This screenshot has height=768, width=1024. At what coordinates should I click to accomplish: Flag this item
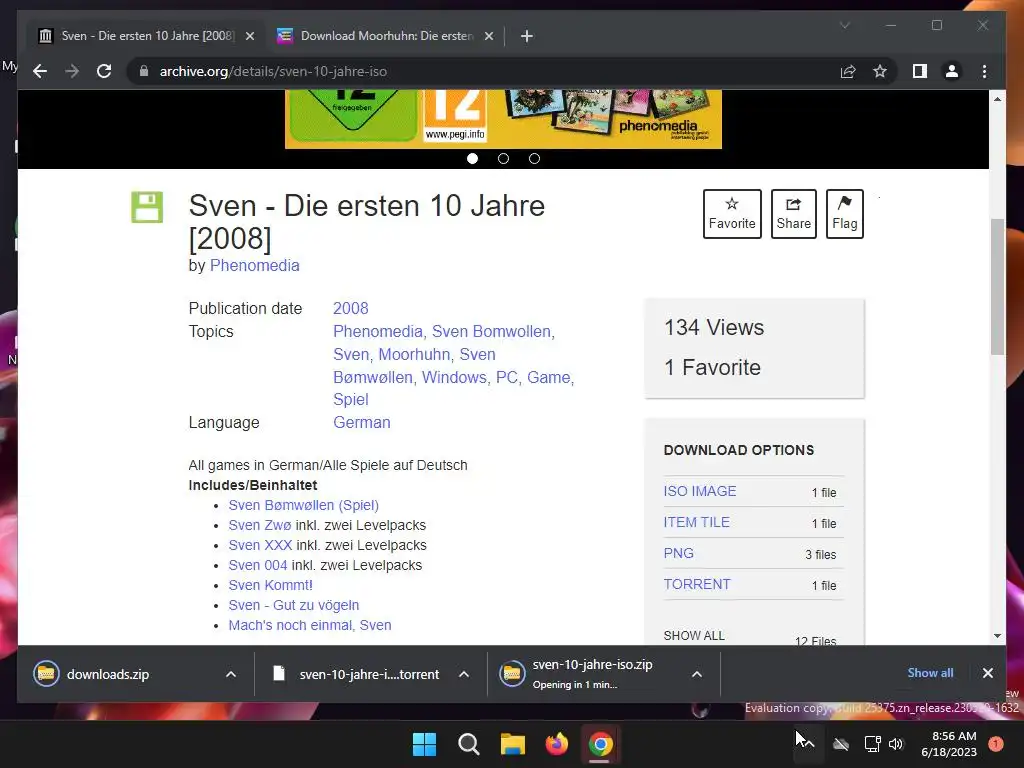(x=844, y=214)
